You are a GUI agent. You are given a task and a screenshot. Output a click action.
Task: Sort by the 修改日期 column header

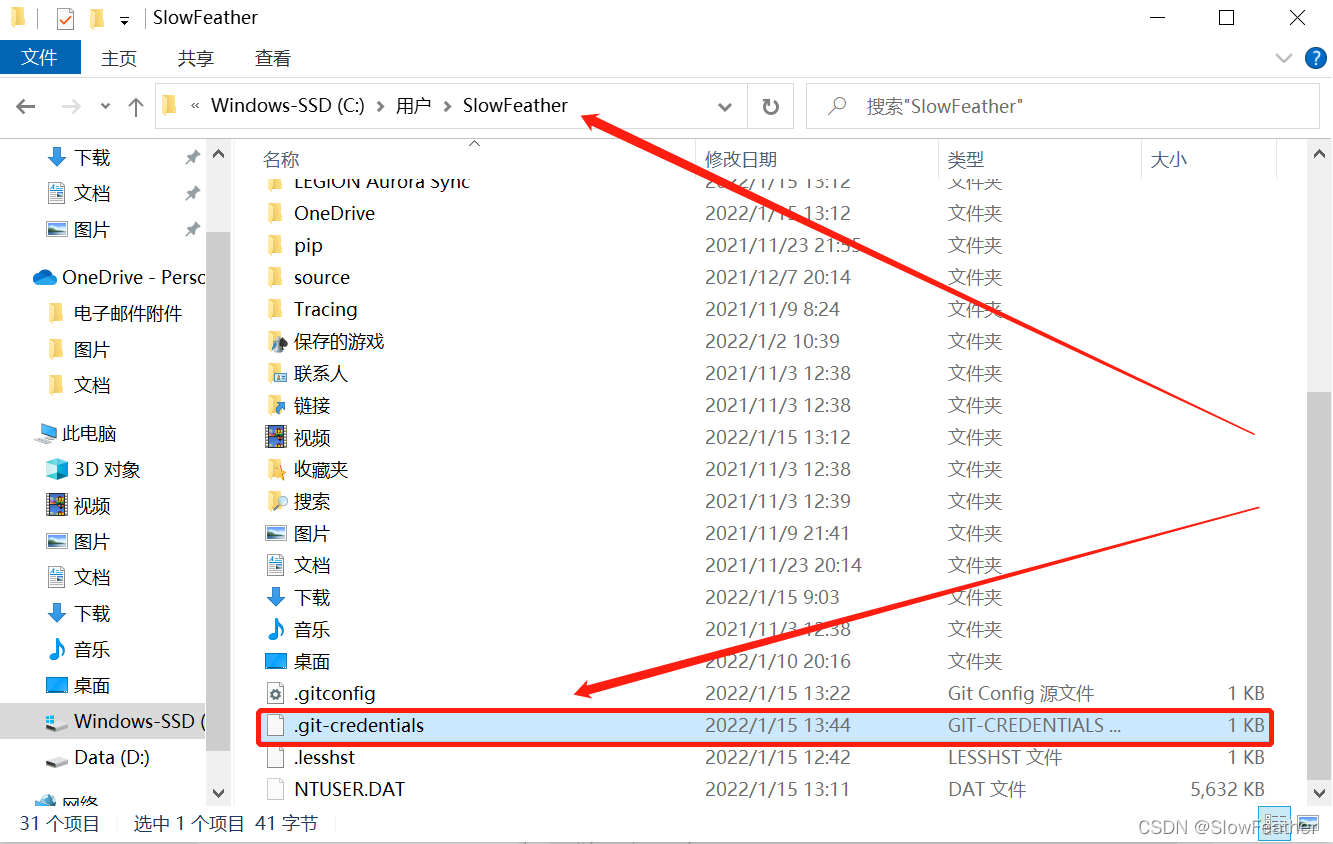coord(741,159)
